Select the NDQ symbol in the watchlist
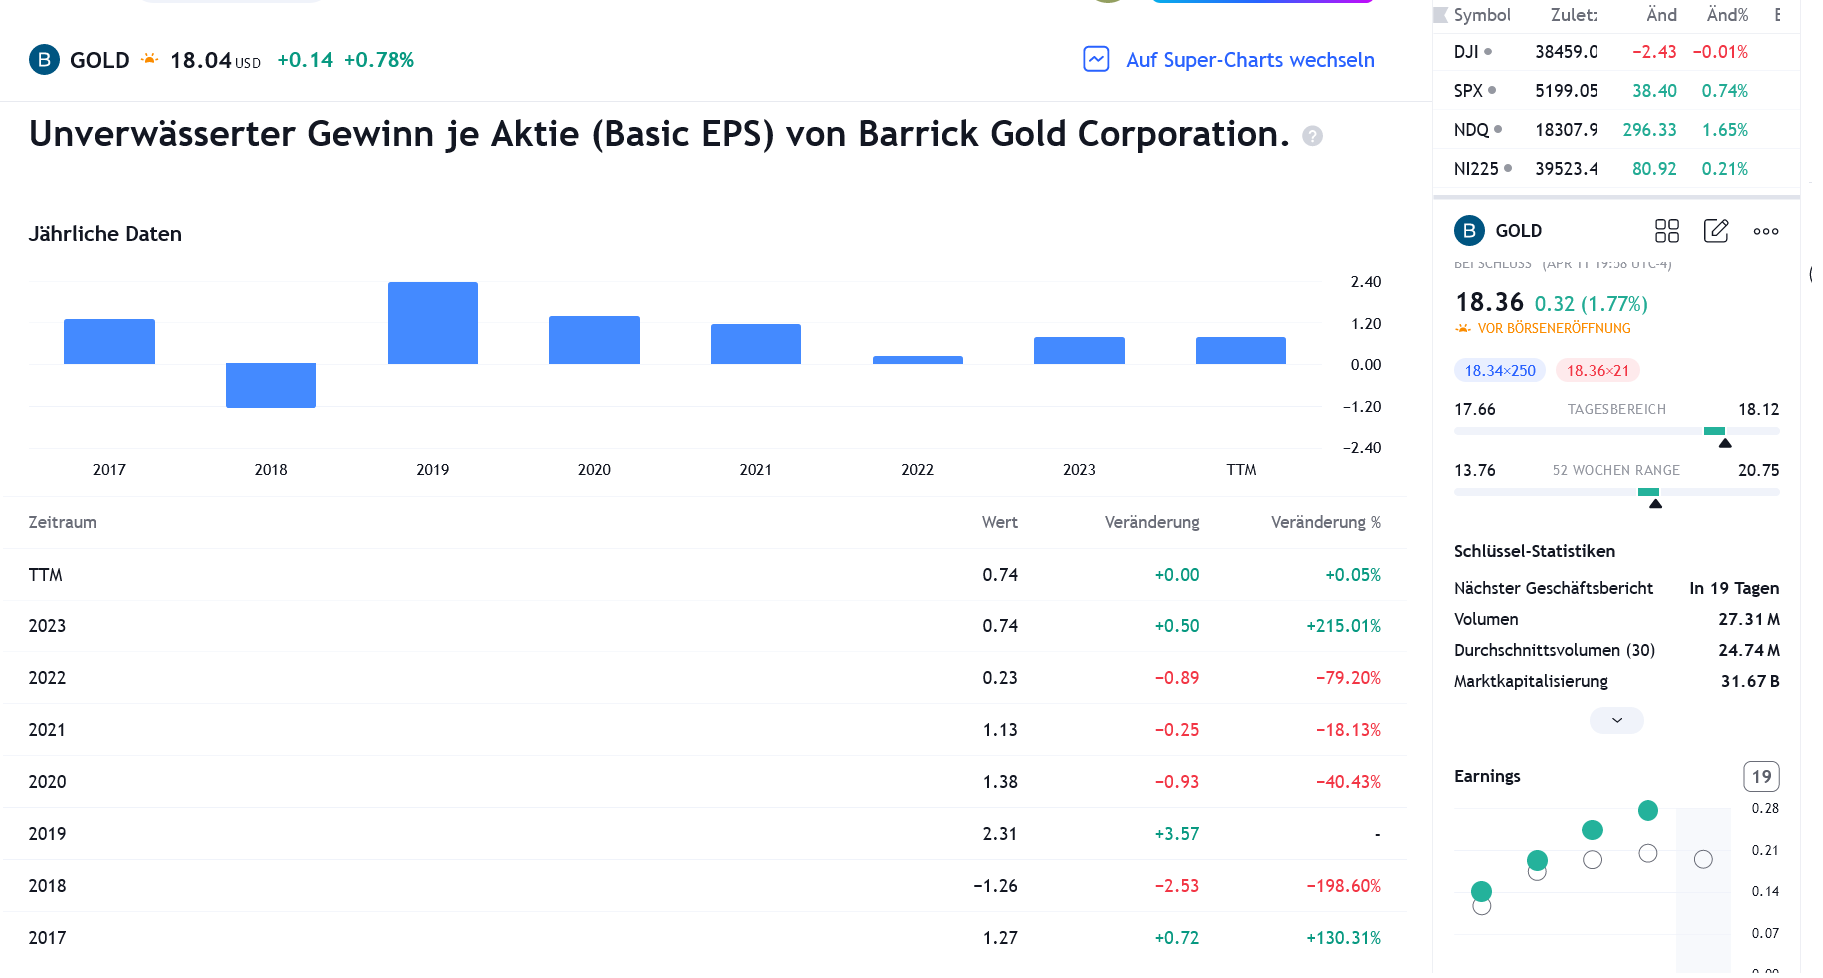Screen dimensions: 1823x978 [x=1474, y=129]
